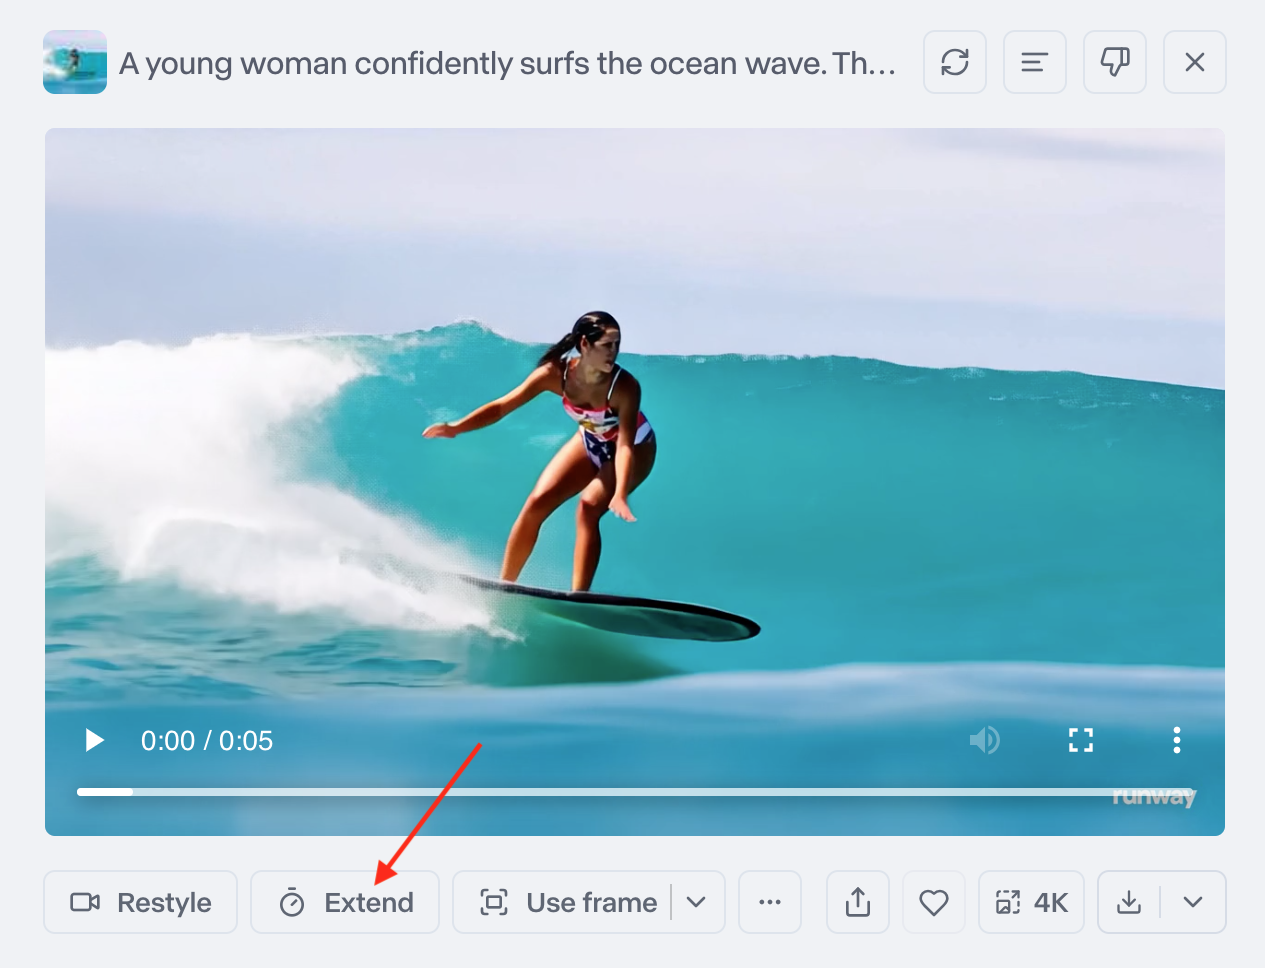Image resolution: width=1265 pixels, height=968 pixels.
Task: Upscale video with 4K button
Action: point(1031,902)
